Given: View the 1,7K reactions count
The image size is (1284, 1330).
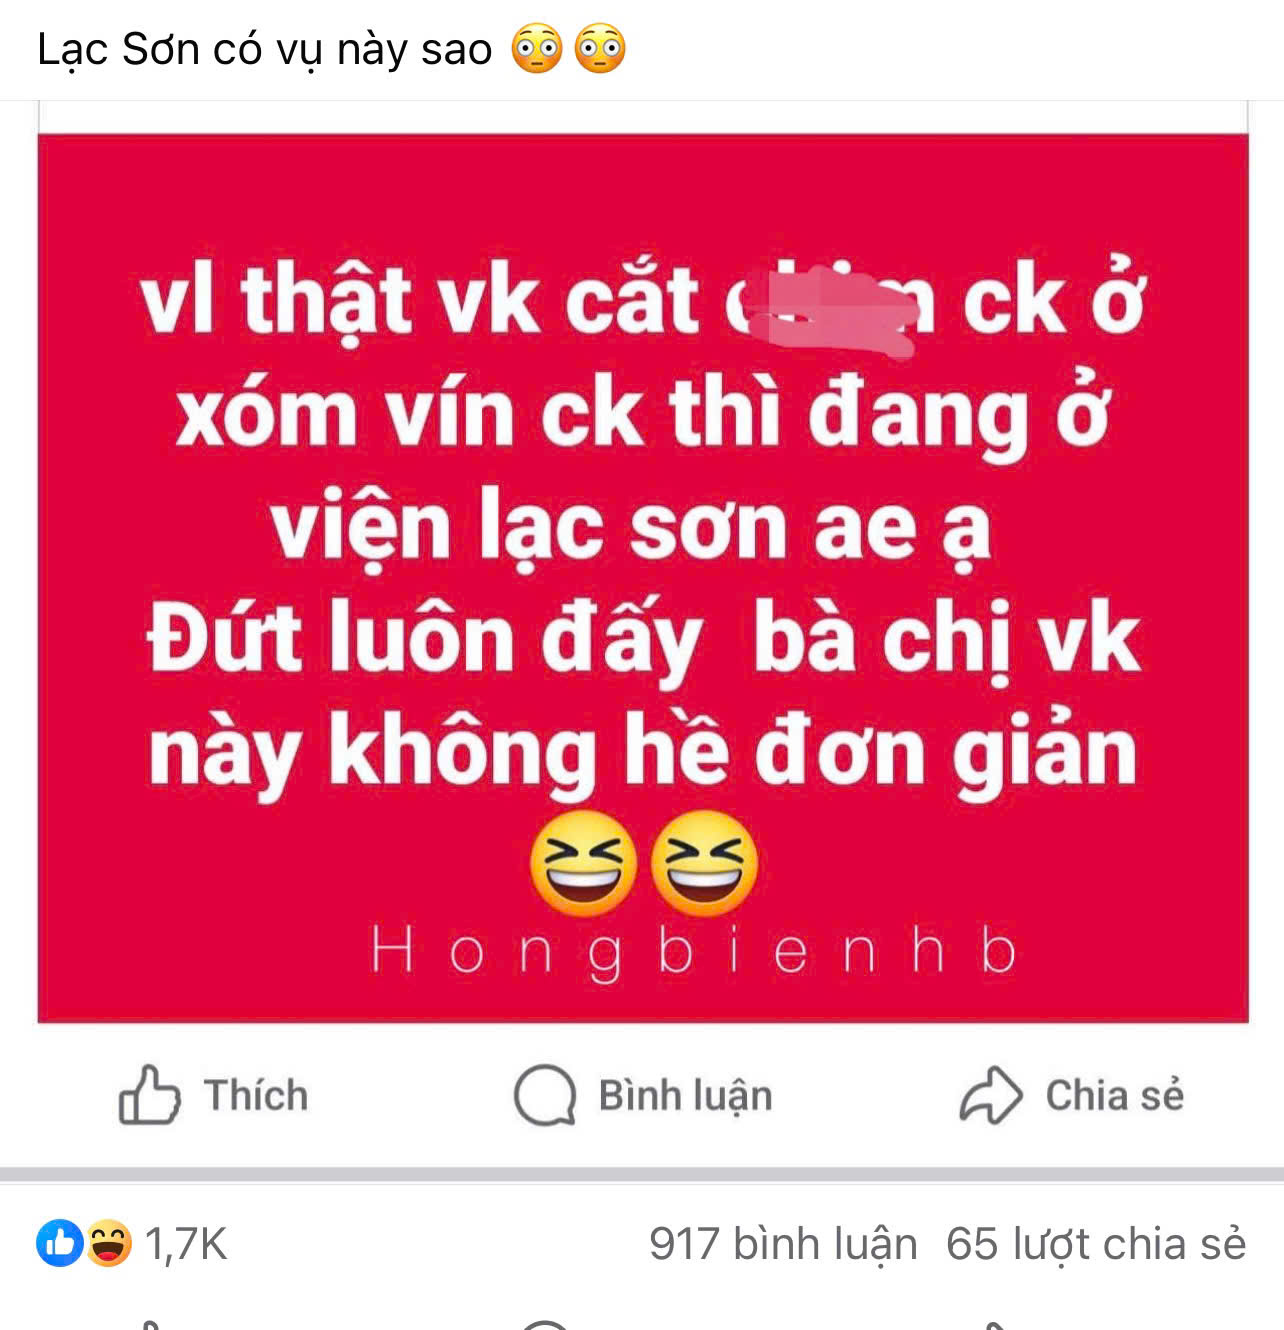Looking at the screenshot, I should [186, 1245].
